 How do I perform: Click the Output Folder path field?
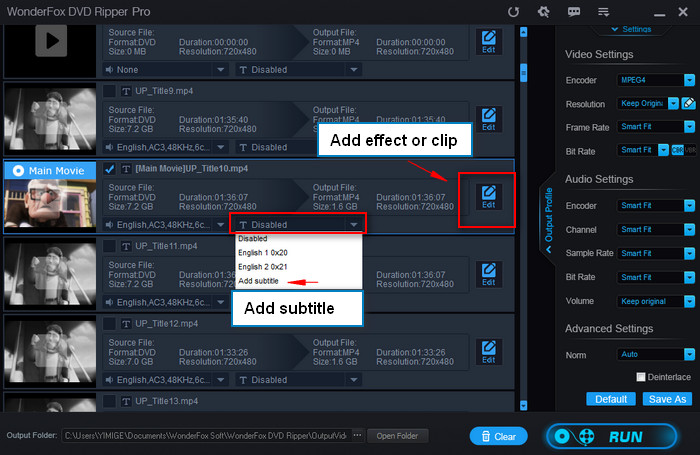(206, 435)
